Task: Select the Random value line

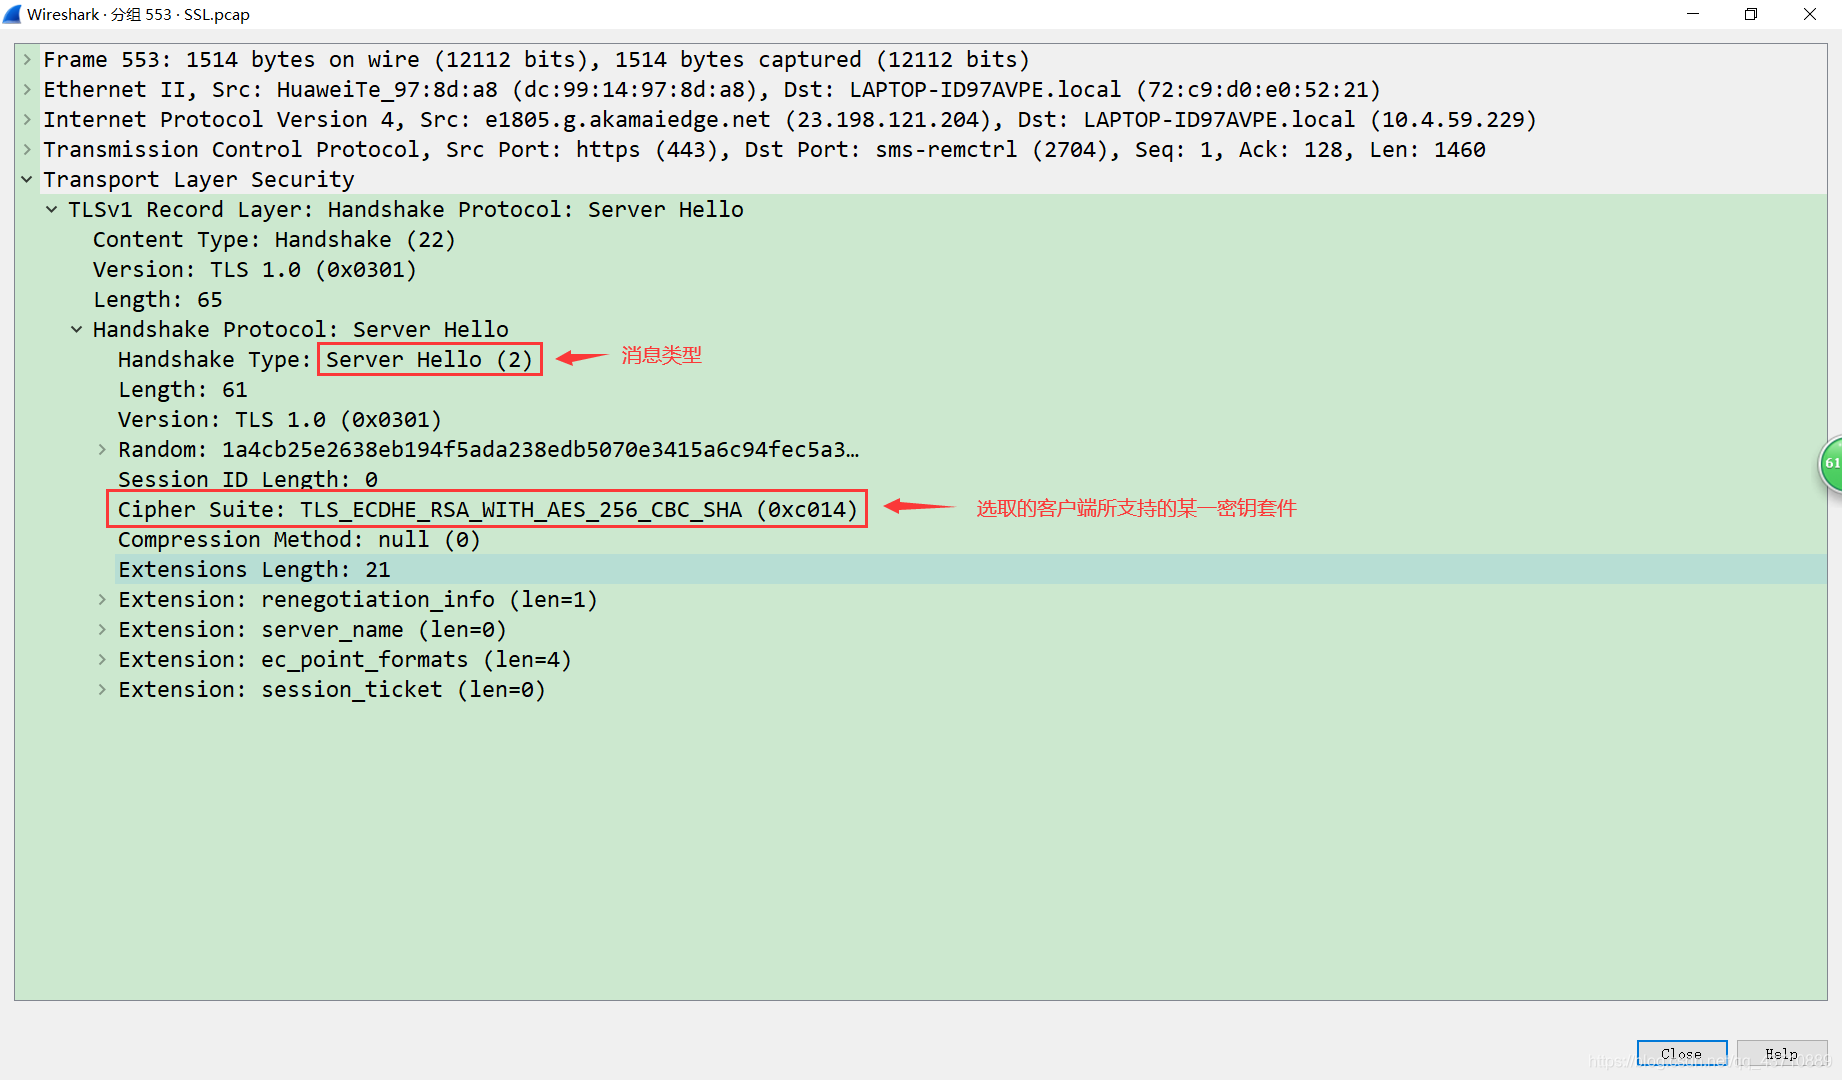Action: [x=489, y=450]
